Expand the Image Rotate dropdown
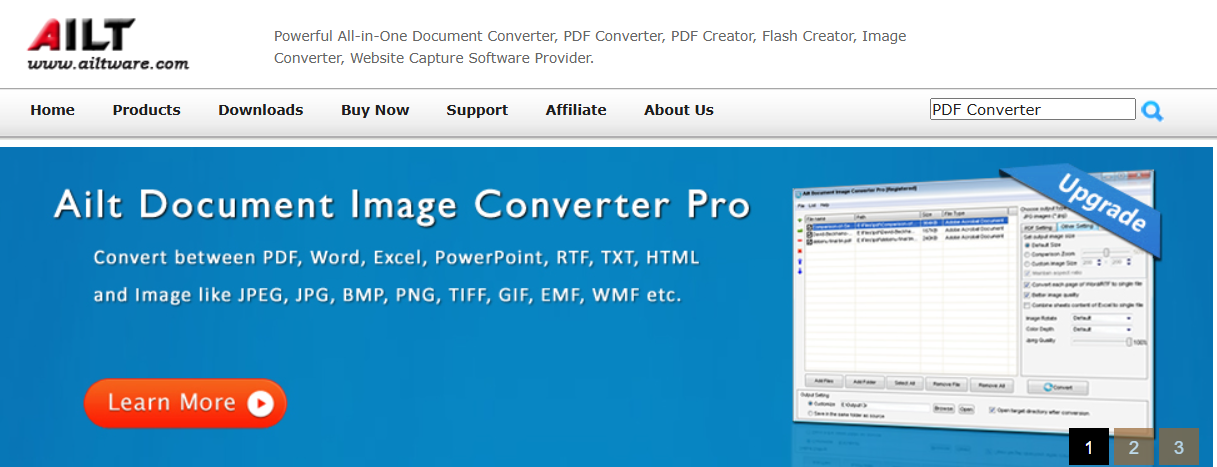 [1101, 318]
